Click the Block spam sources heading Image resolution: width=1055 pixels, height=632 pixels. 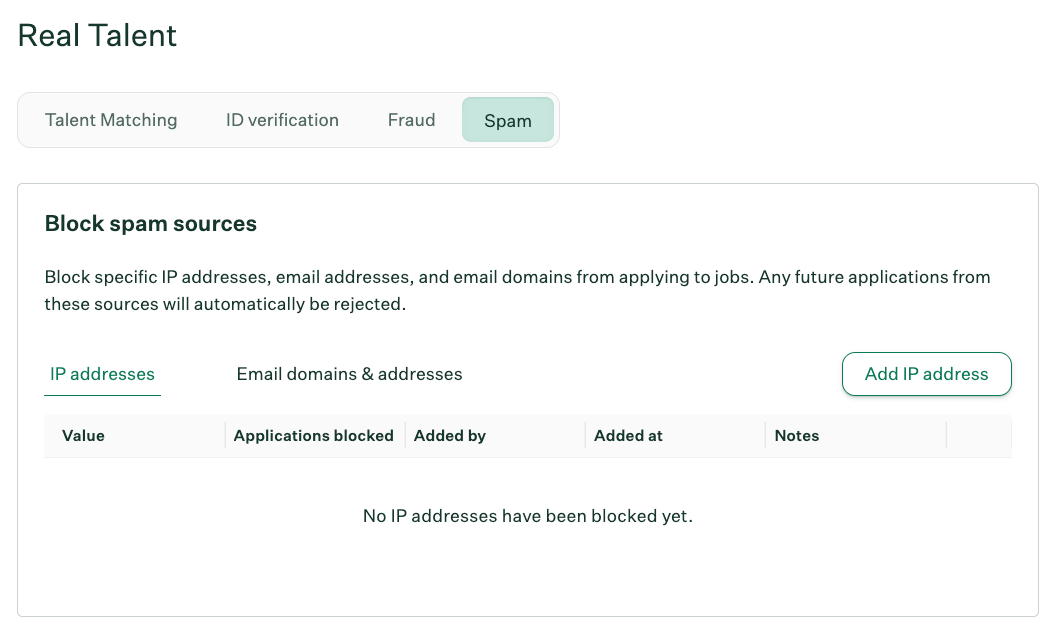click(150, 223)
